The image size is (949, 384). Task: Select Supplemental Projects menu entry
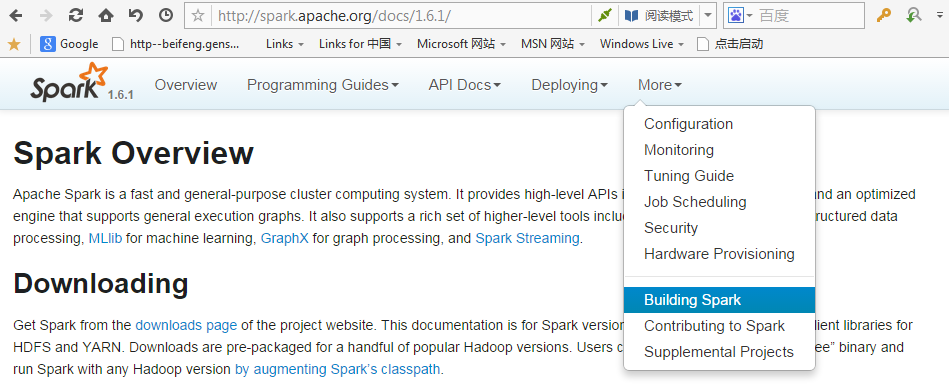[720, 352]
